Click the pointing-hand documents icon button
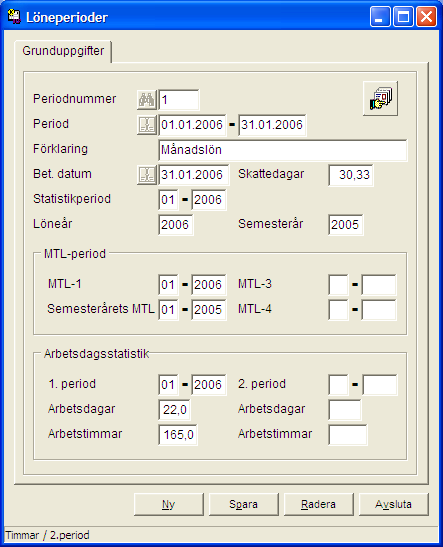The width and height of the screenshot is (443, 547). click(x=381, y=99)
